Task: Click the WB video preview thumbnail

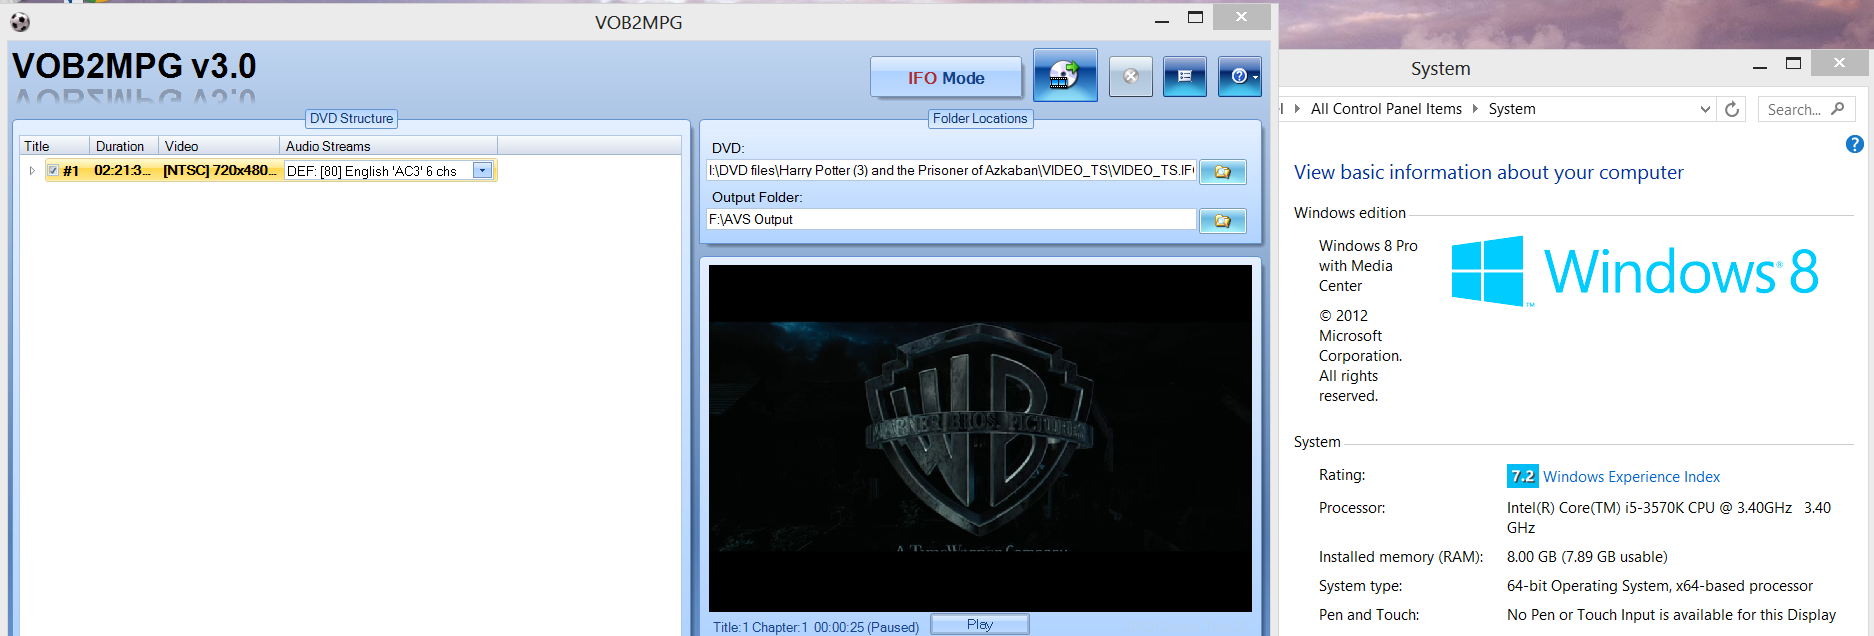Action: pyautogui.click(x=980, y=438)
